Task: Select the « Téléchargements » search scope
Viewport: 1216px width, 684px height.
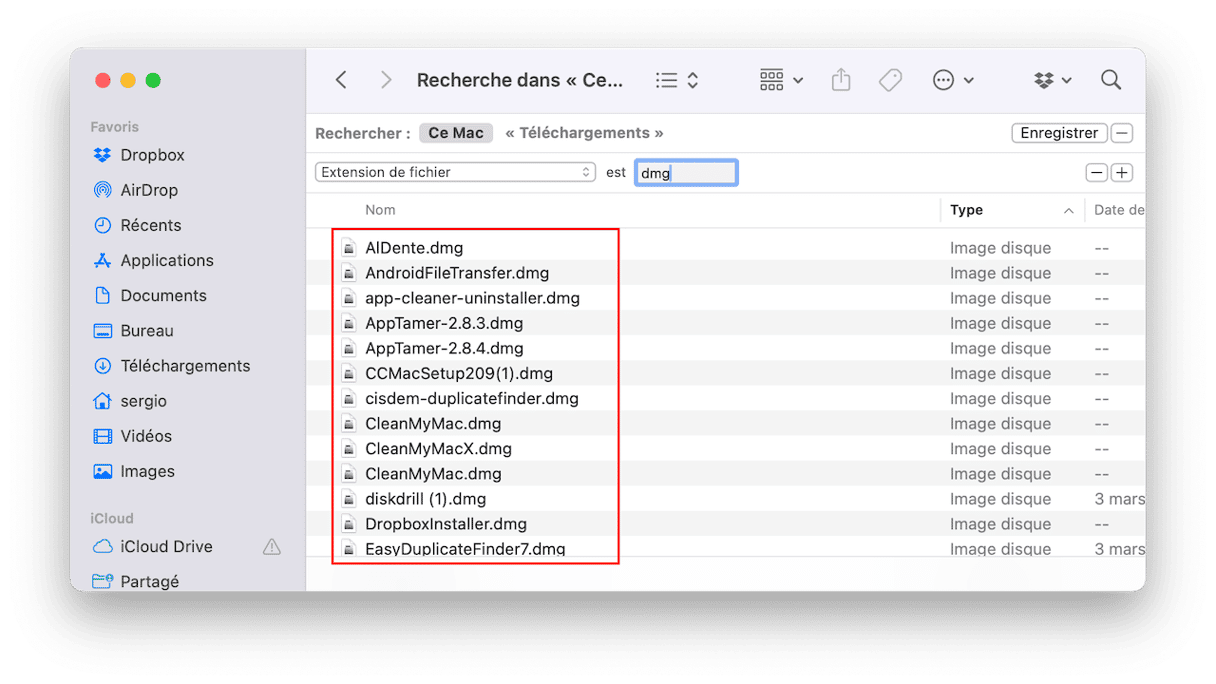Action: (x=584, y=133)
